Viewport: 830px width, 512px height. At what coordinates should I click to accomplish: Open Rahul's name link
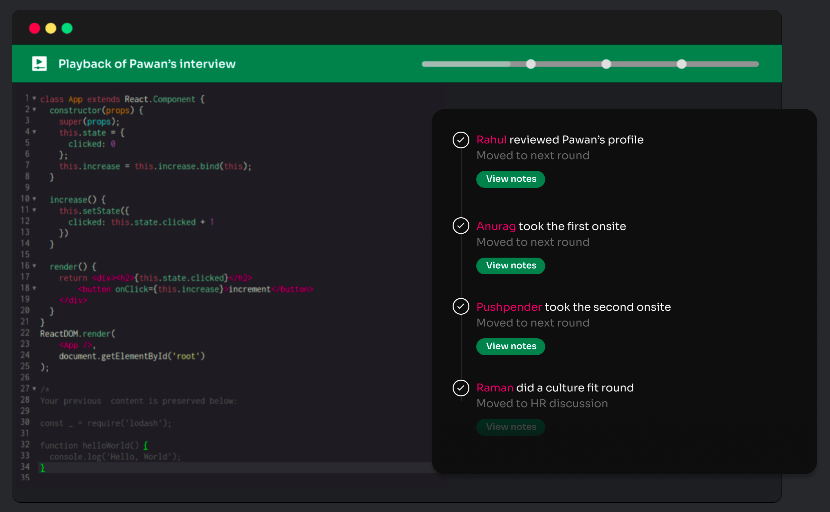(491, 140)
